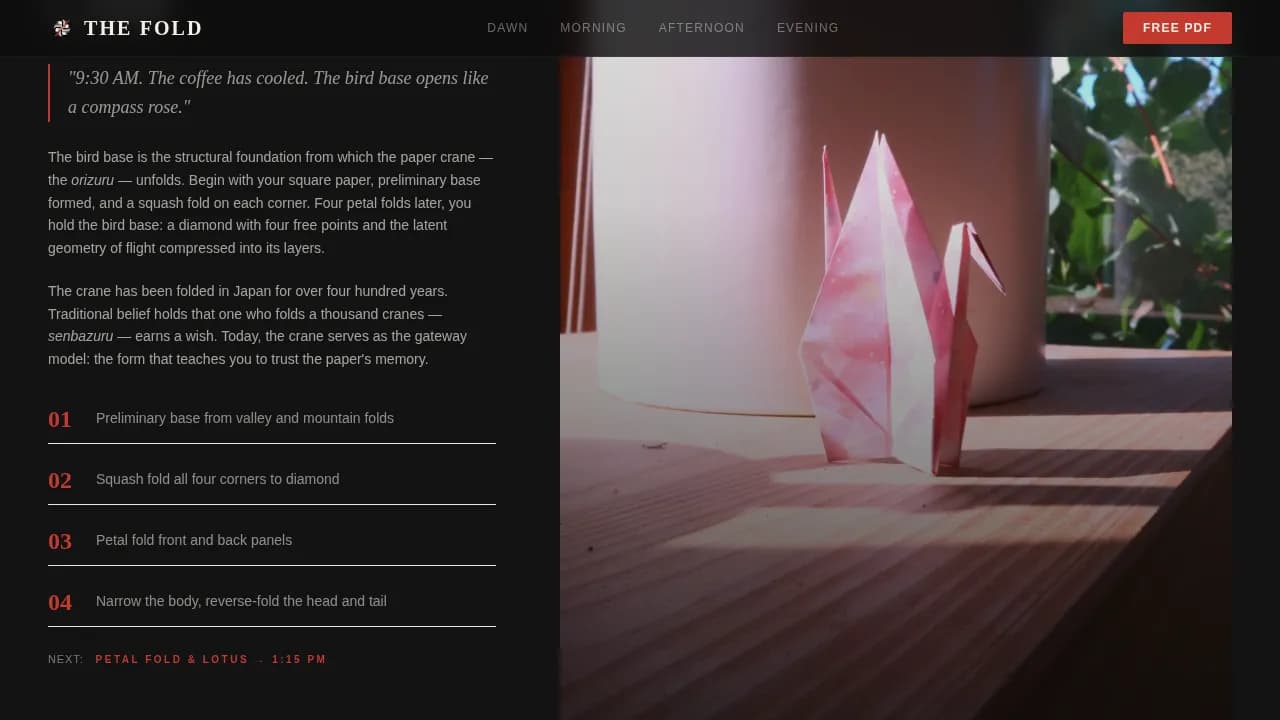Select step 01 preliminary base

point(244,418)
